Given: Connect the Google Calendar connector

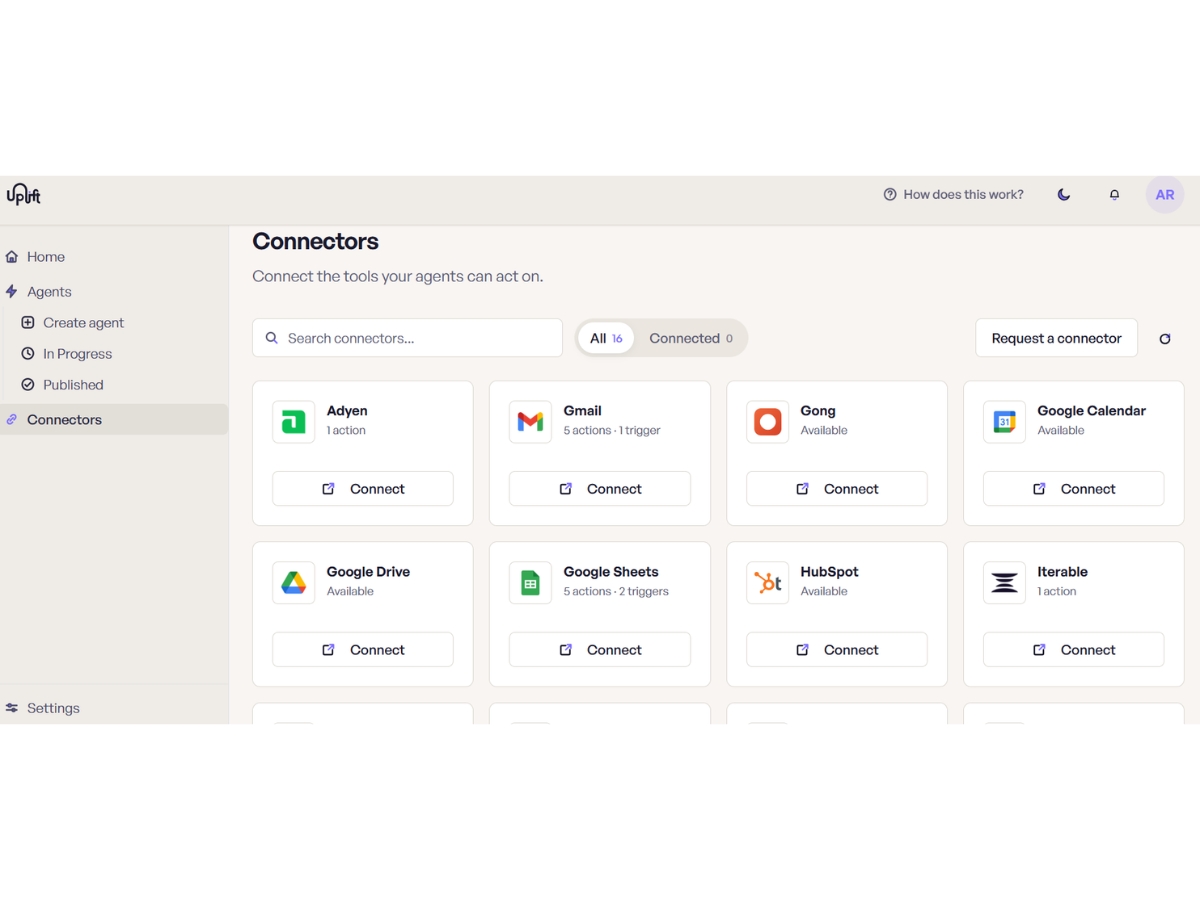Looking at the screenshot, I should tap(1073, 489).
